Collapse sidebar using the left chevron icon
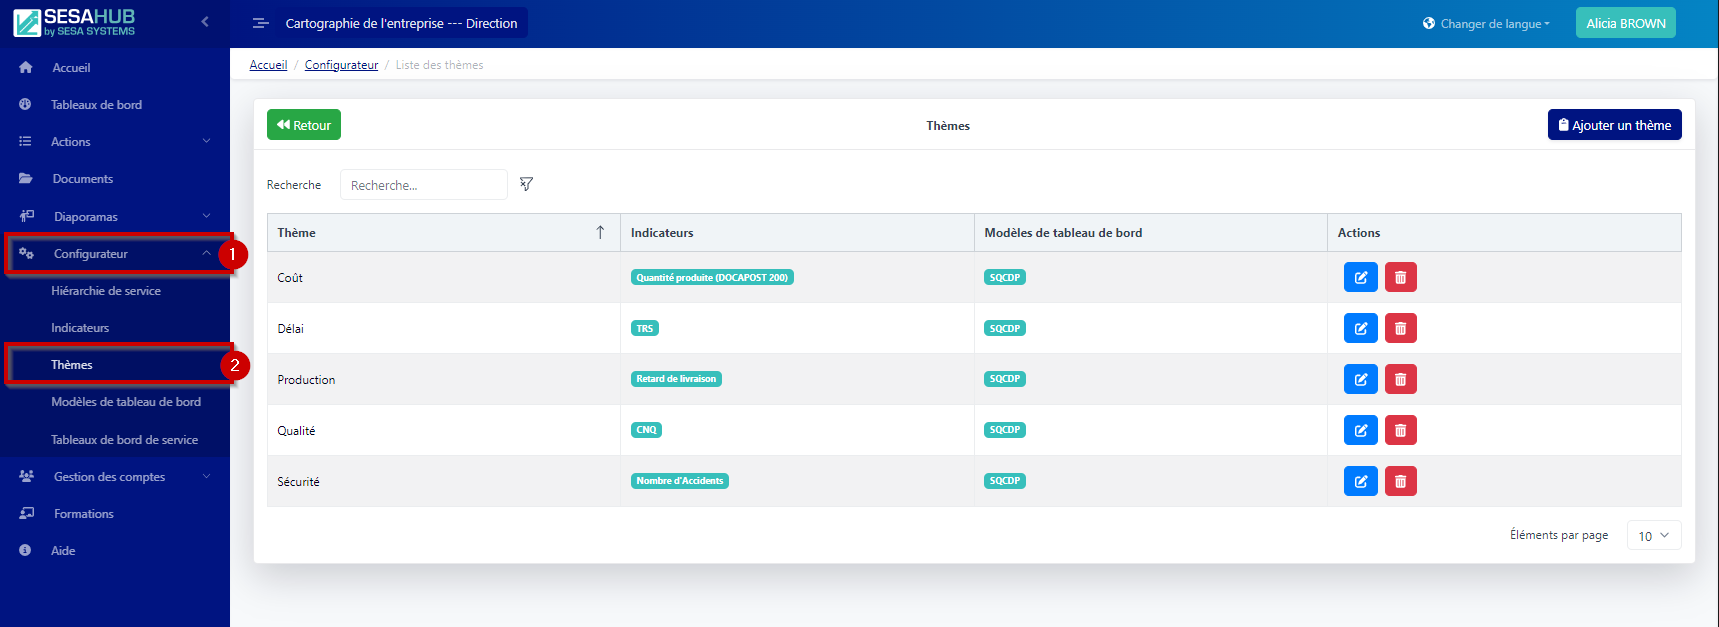Image resolution: width=1719 pixels, height=627 pixels. pyautogui.click(x=205, y=21)
